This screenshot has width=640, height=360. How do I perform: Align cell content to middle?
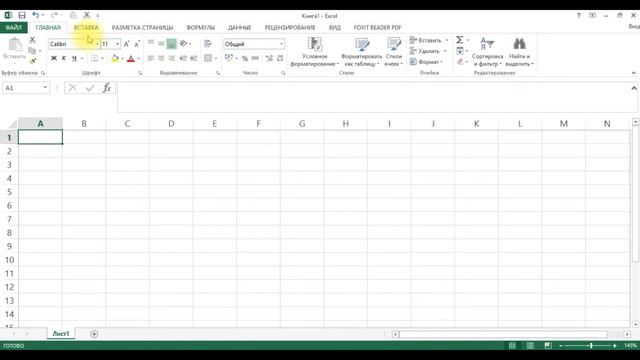[x=161, y=43]
